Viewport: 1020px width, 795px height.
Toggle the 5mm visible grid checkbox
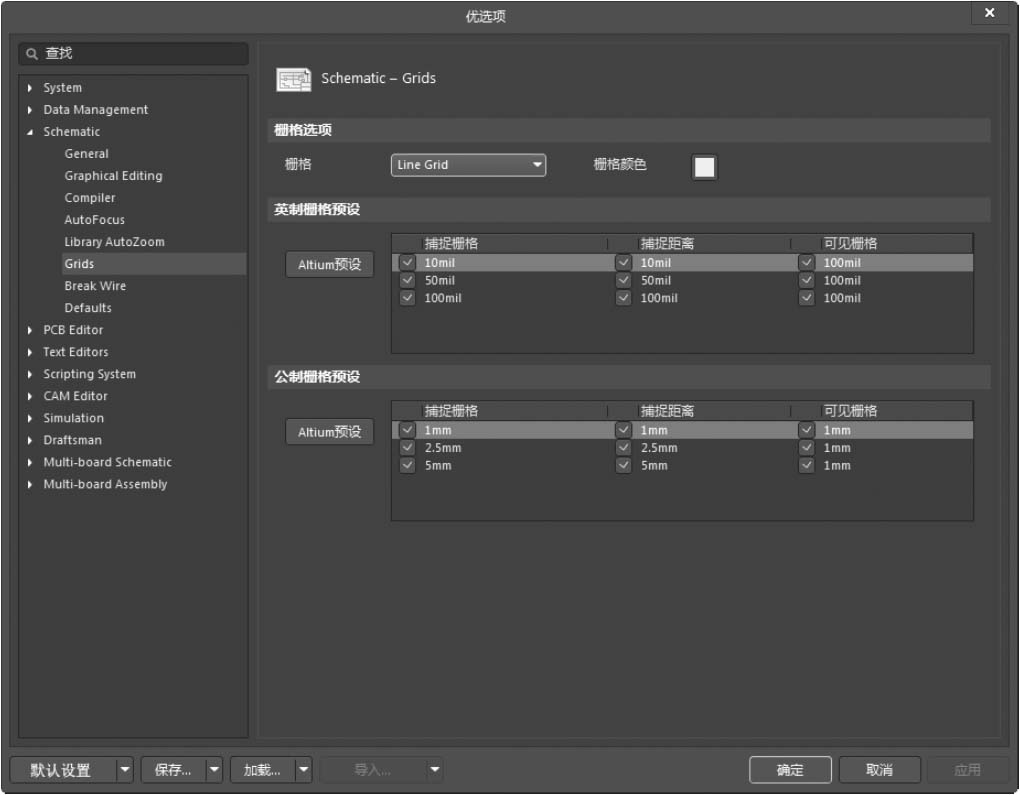tap(806, 466)
